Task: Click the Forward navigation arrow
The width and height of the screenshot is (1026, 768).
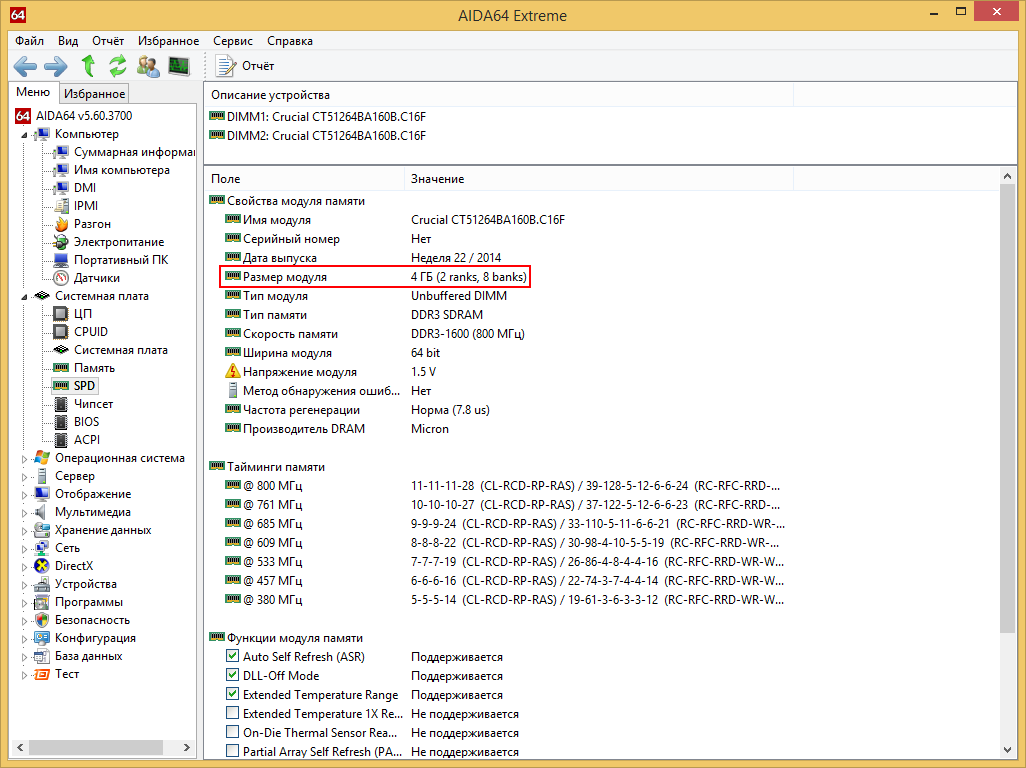Action: (x=56, y=66)
